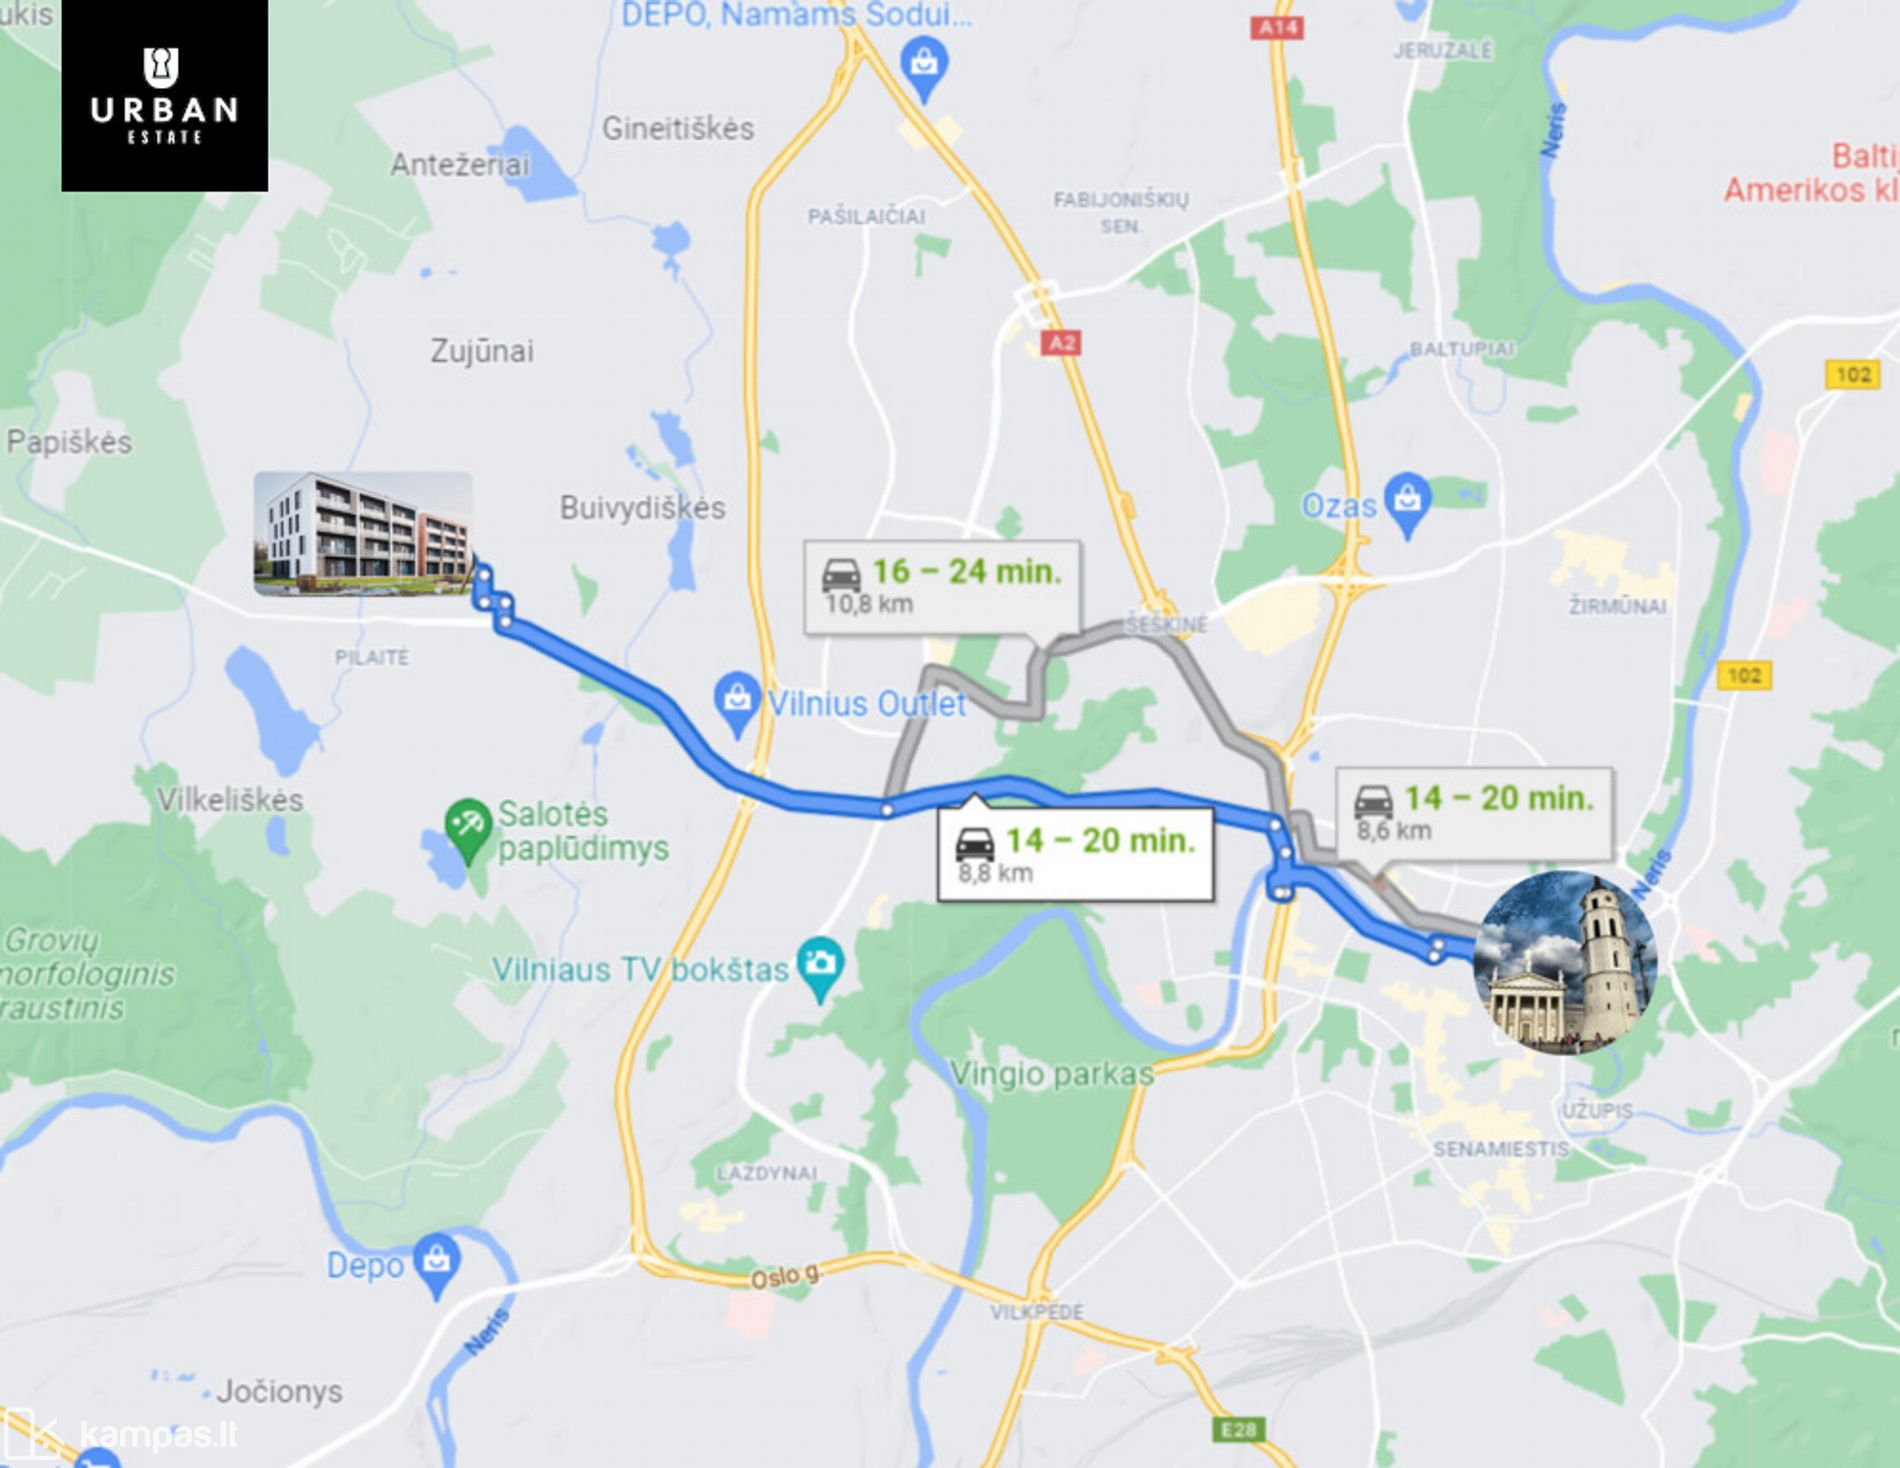Click the E28 road sign
Viewport: 1900px width, 1468px height.
click(x=1238, y=1430)
